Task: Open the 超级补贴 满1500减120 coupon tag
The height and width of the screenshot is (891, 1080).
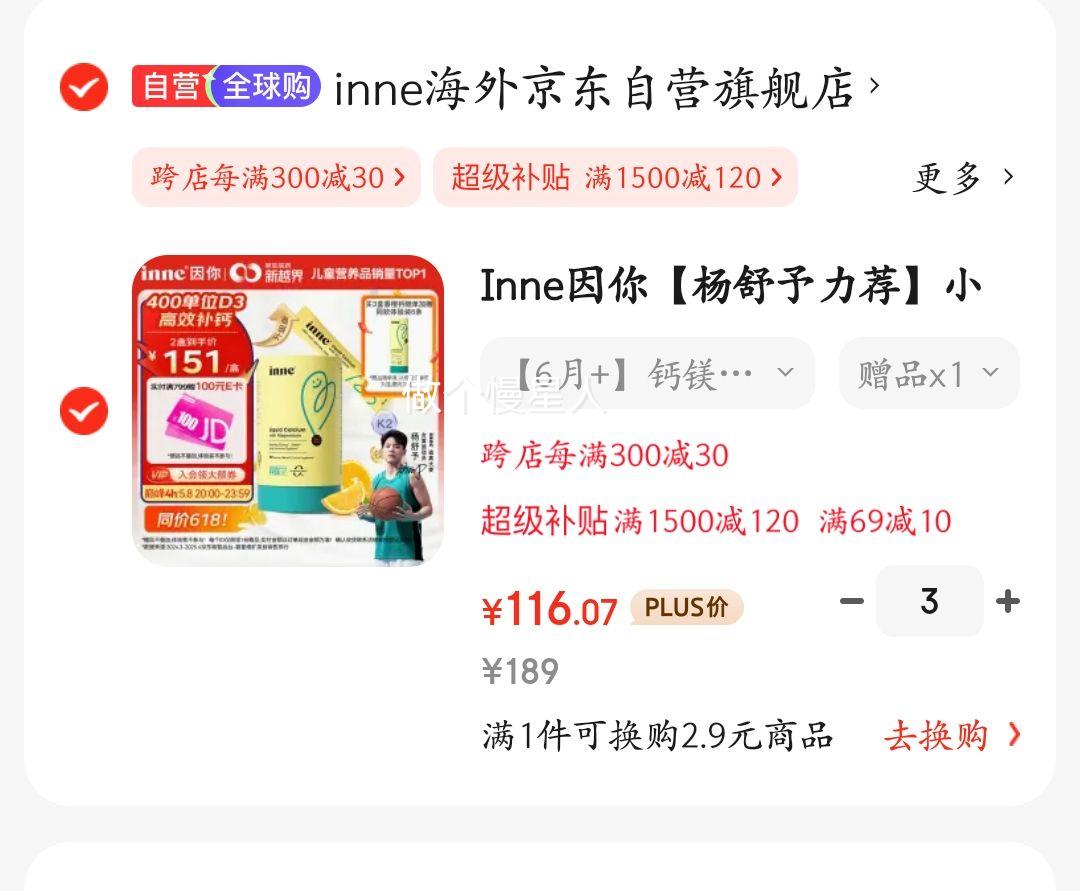Action: point(615,177)
